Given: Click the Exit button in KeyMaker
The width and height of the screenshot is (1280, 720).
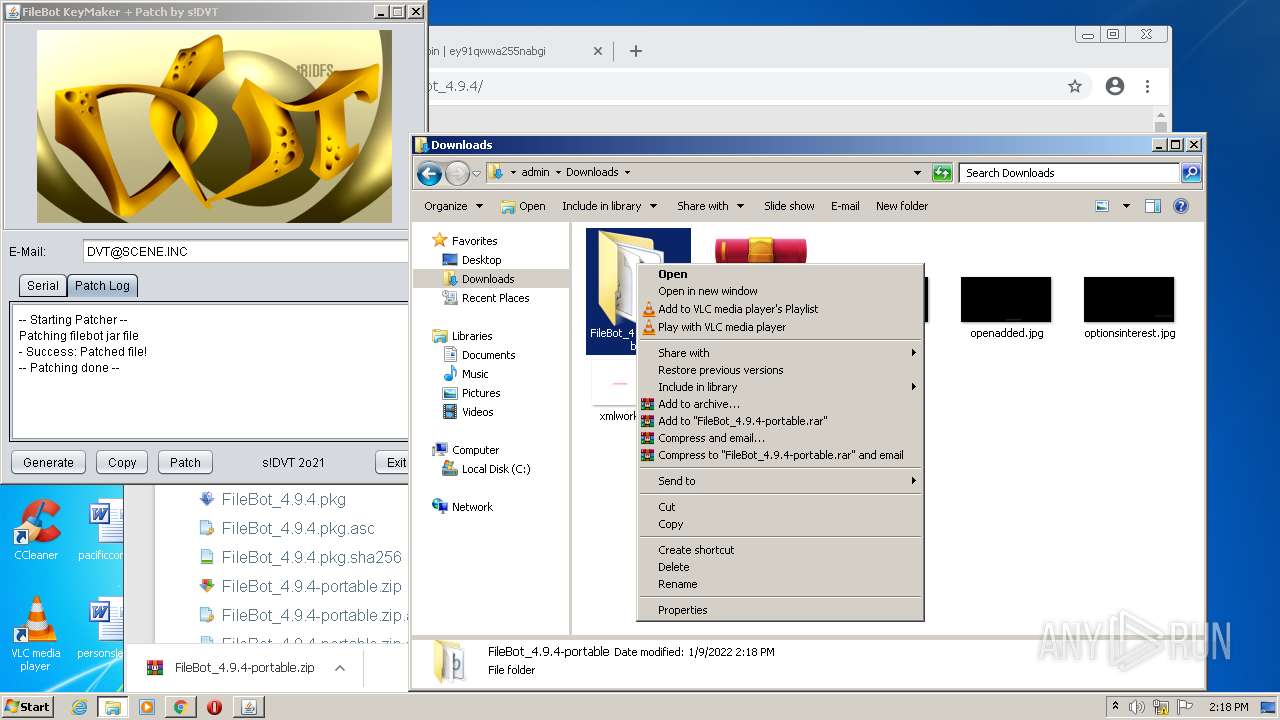Looking at the screenshot, I should pyautogui.click(x=394, y=462).
